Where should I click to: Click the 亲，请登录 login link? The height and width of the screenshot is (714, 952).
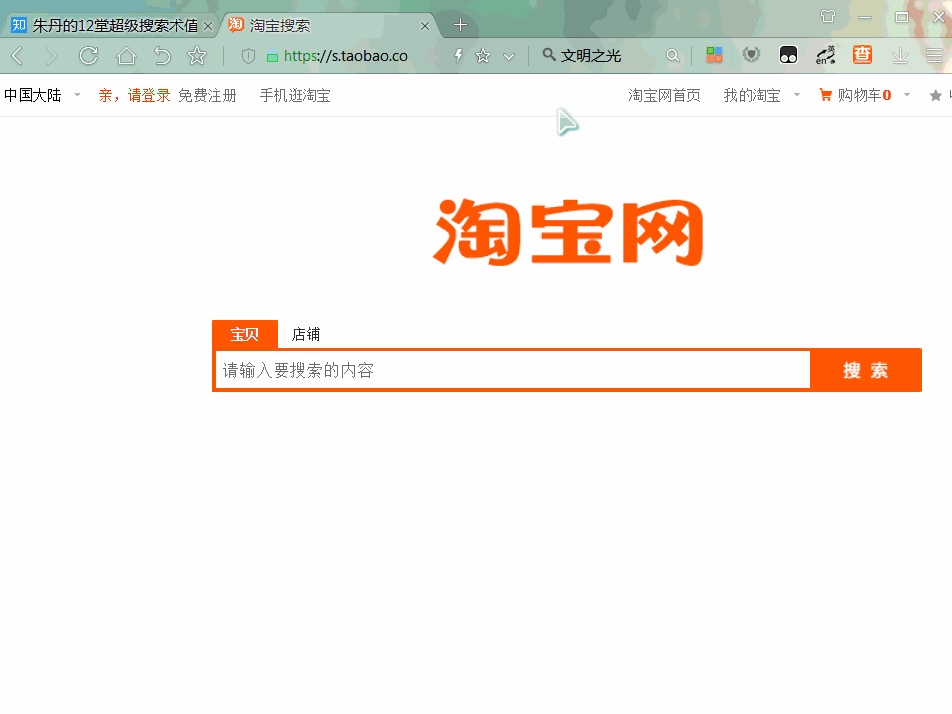[134, 95]
